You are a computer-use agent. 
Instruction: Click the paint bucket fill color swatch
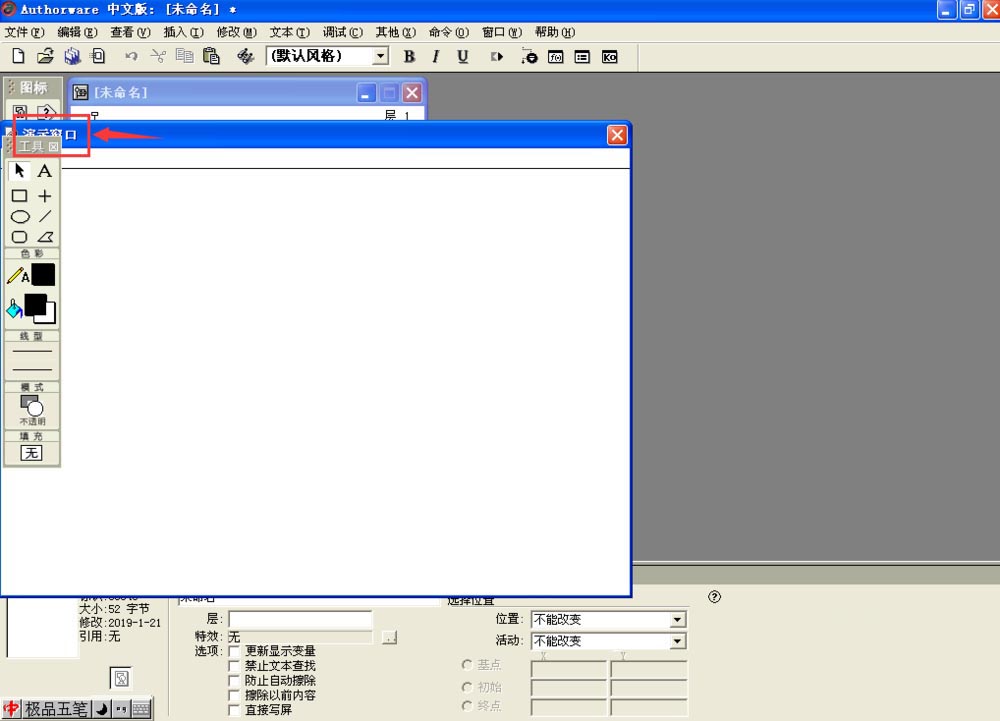click(x=14, y=309)
